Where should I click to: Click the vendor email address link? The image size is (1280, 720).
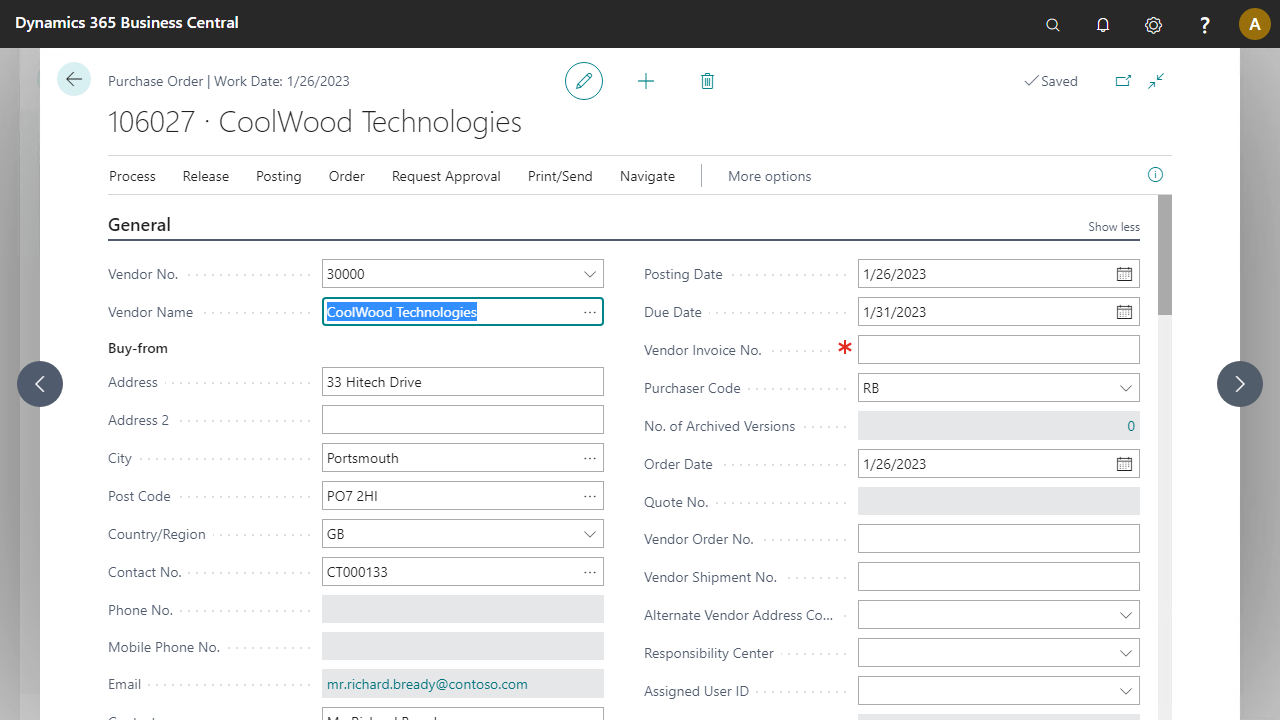(x=427, y=684)
